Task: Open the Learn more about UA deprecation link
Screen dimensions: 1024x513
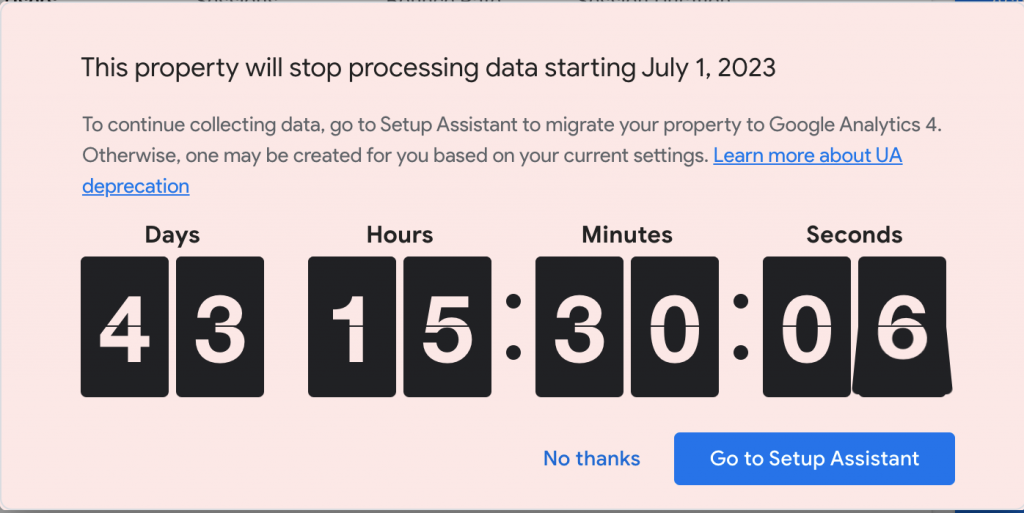Action: pos(807,156)
